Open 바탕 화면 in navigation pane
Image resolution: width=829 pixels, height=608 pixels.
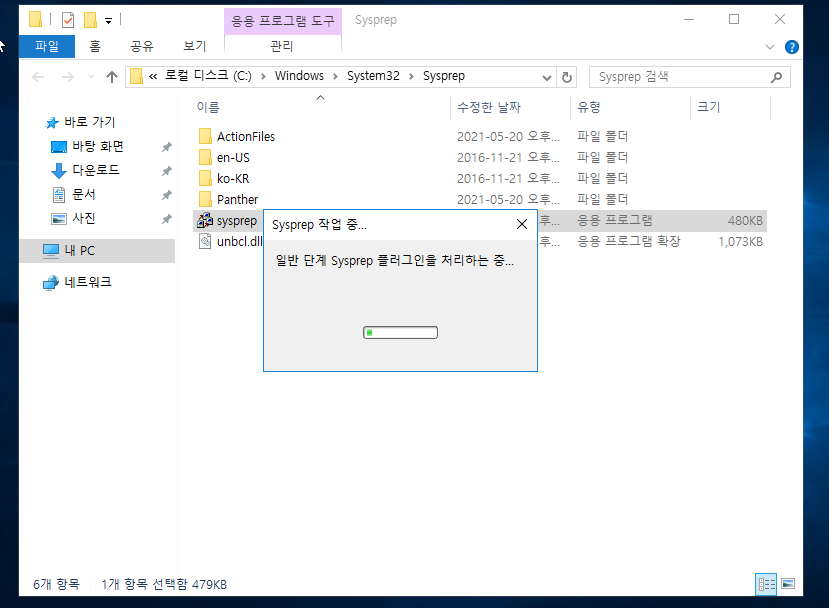click(98, 146)
